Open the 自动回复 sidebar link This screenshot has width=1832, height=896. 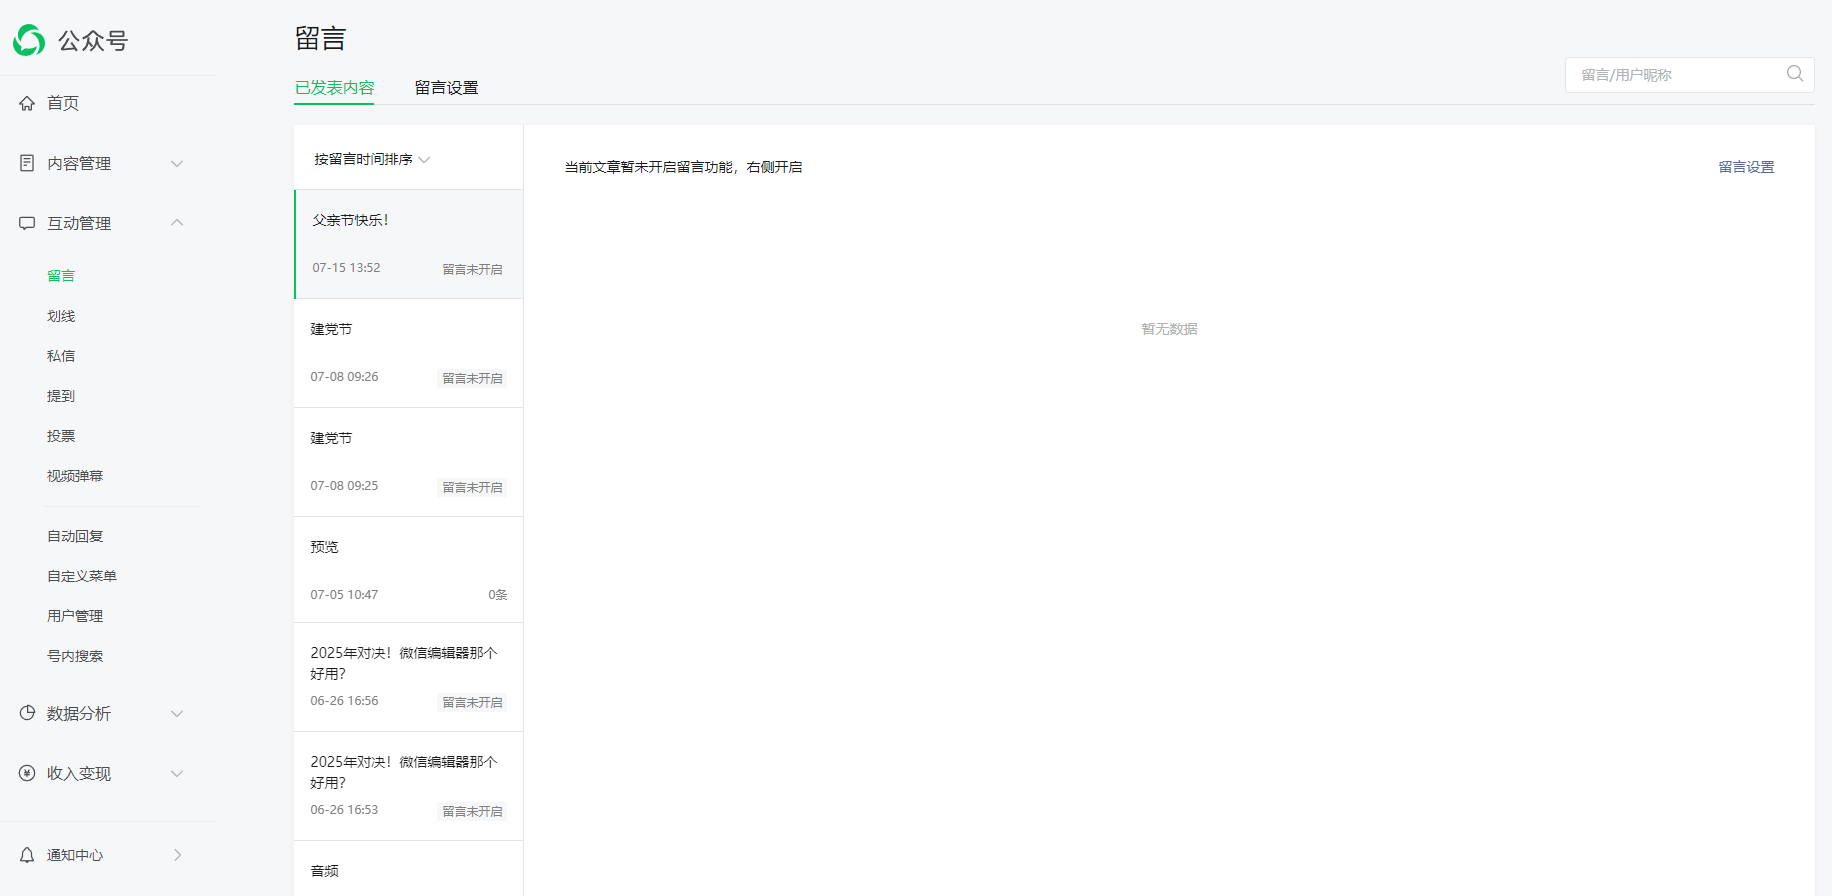pos(75,537)
